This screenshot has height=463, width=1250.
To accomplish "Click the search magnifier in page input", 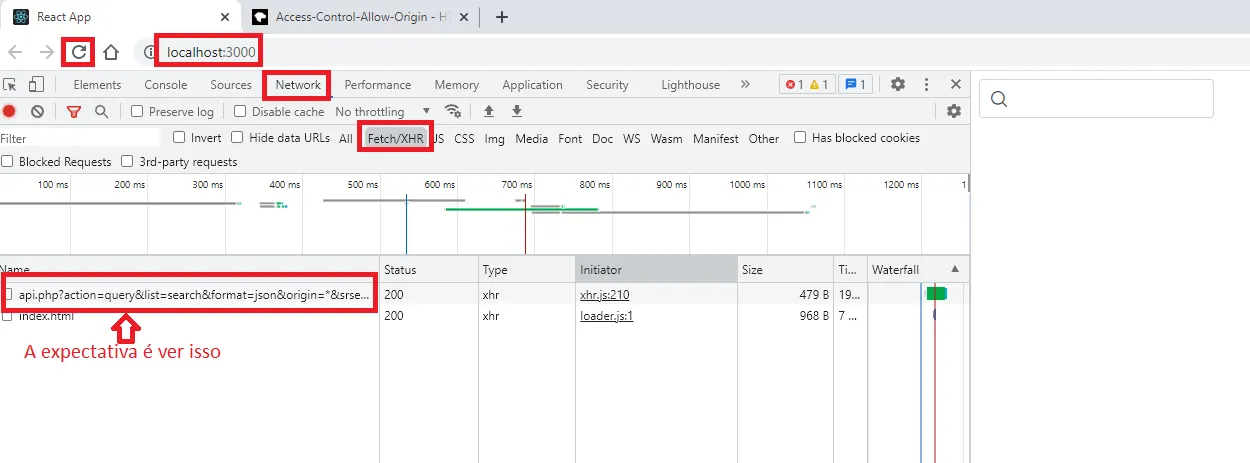I will [x=998, y=98].
